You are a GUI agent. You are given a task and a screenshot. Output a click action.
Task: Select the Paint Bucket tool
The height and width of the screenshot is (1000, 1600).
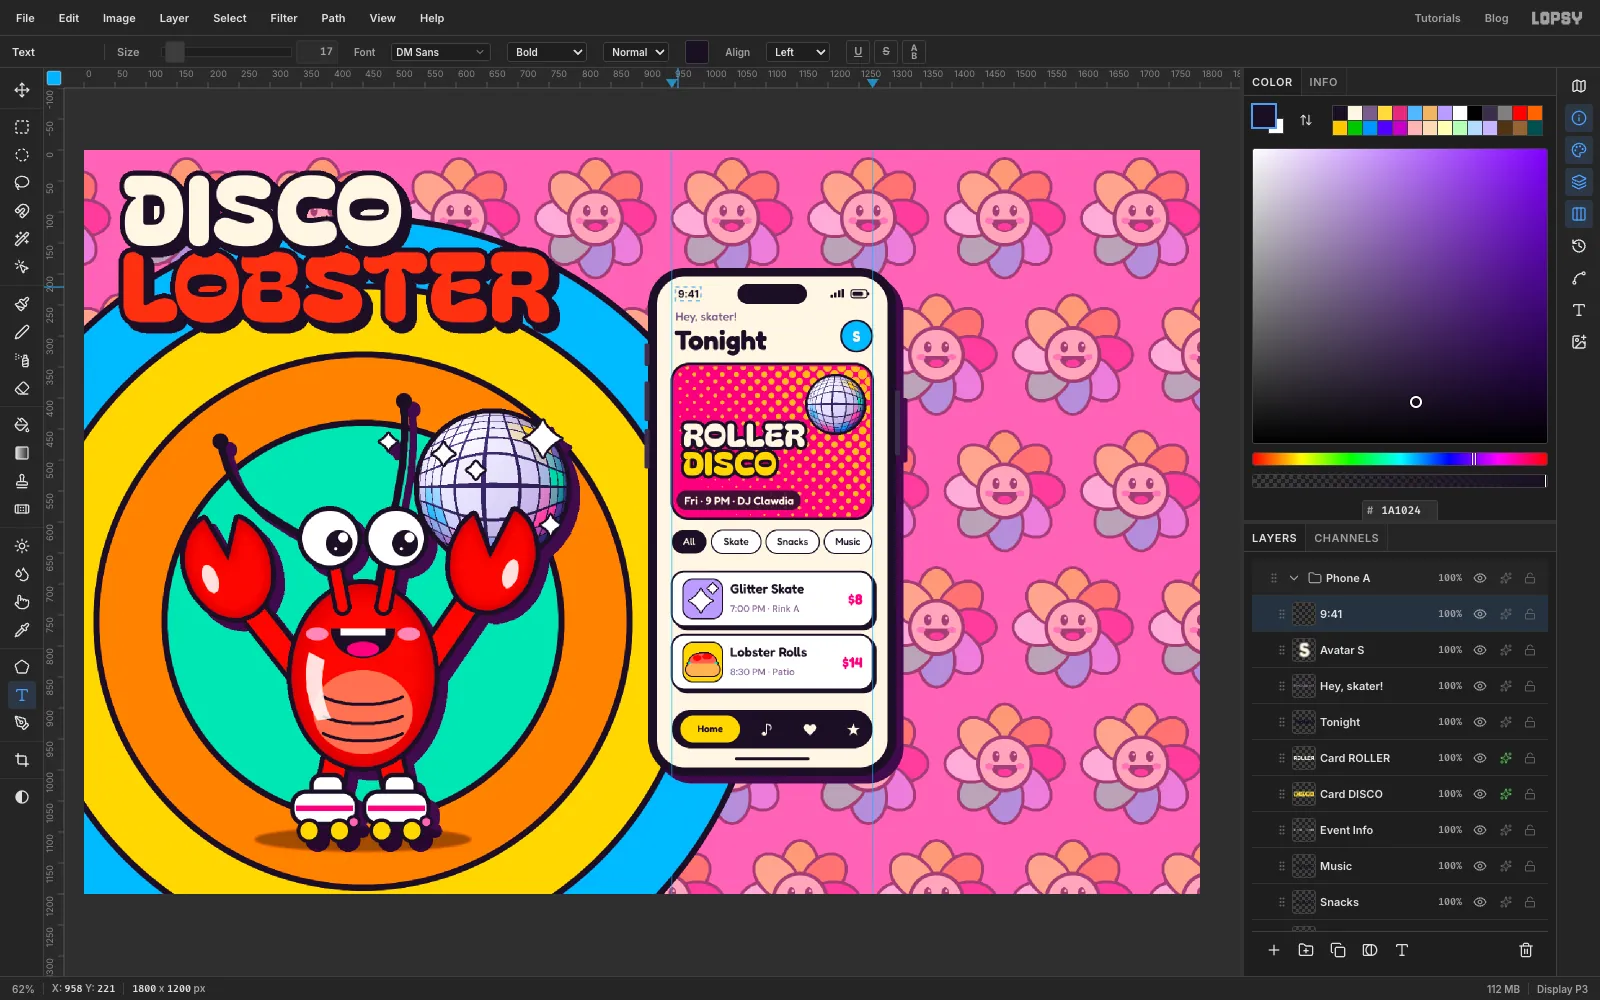tap(22, 425)
